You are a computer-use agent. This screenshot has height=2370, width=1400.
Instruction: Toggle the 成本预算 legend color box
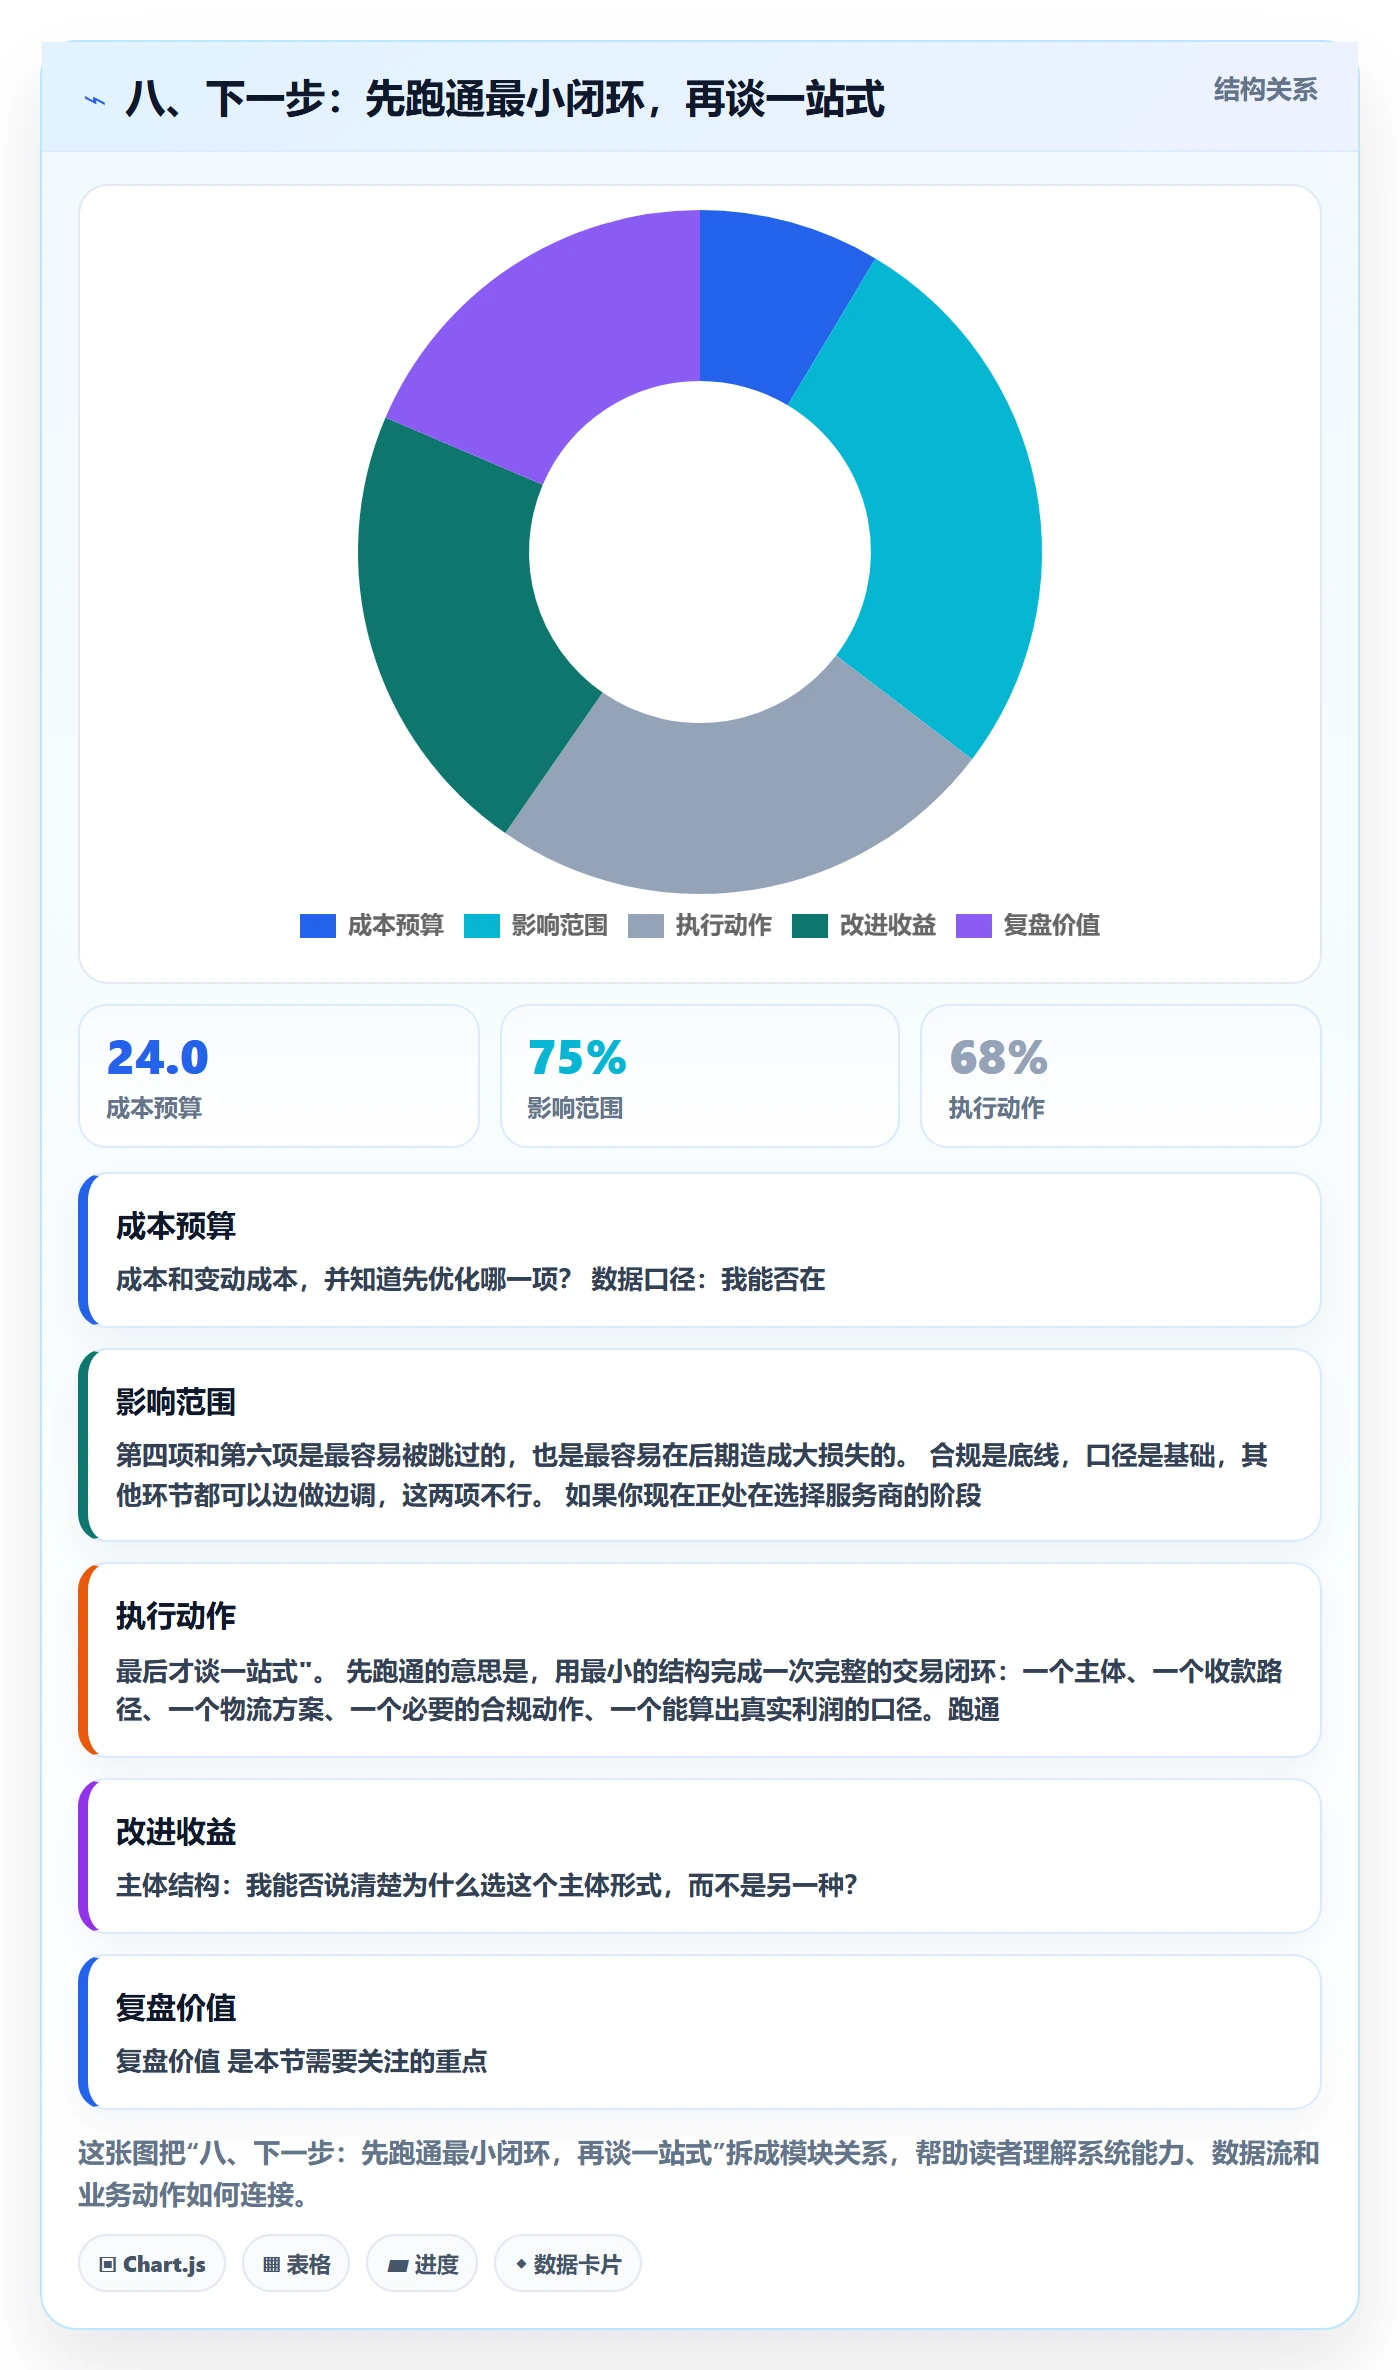317,926
